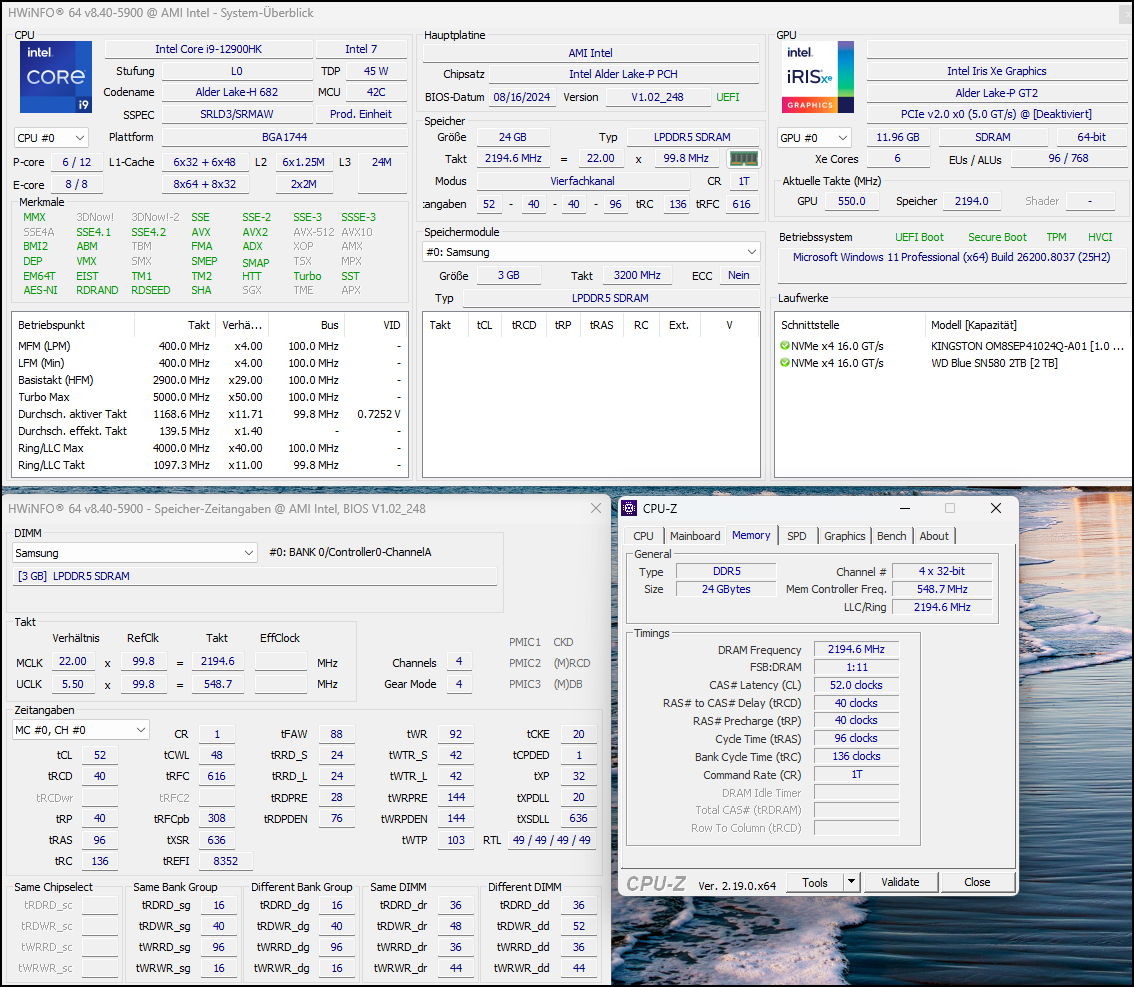Click the Secure Boot status label

click(x=997, y=237)
